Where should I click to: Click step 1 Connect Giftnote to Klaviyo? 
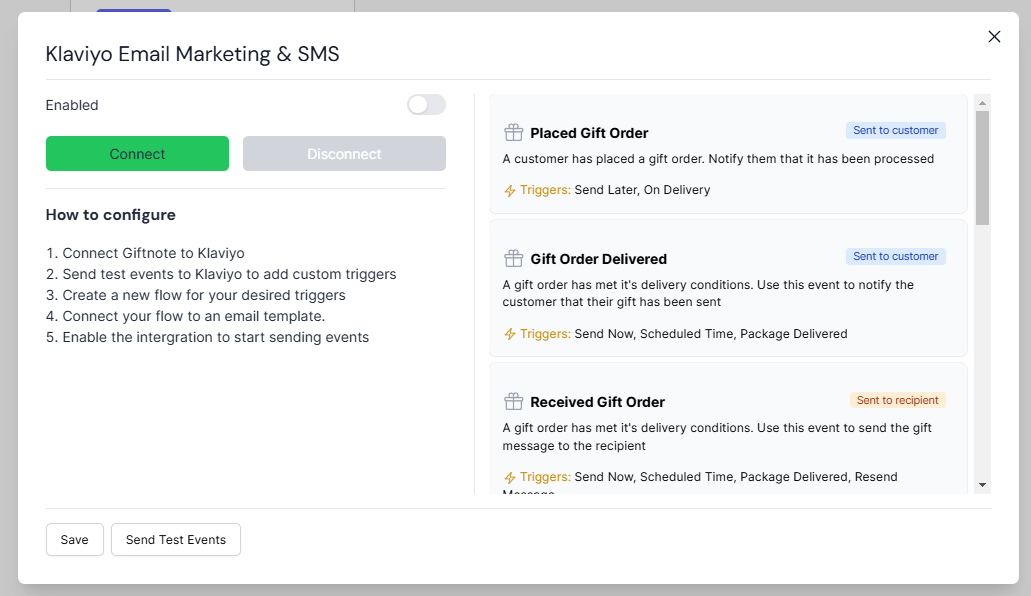coord(145,253)
